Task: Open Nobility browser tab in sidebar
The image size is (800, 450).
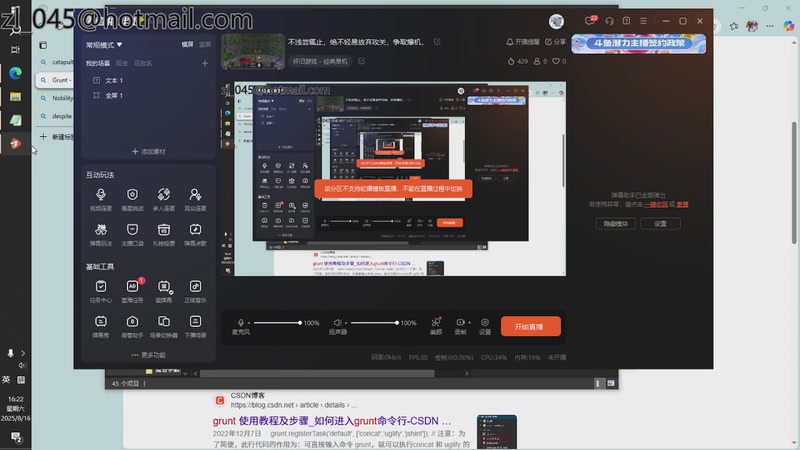Action: click(55, 98)
